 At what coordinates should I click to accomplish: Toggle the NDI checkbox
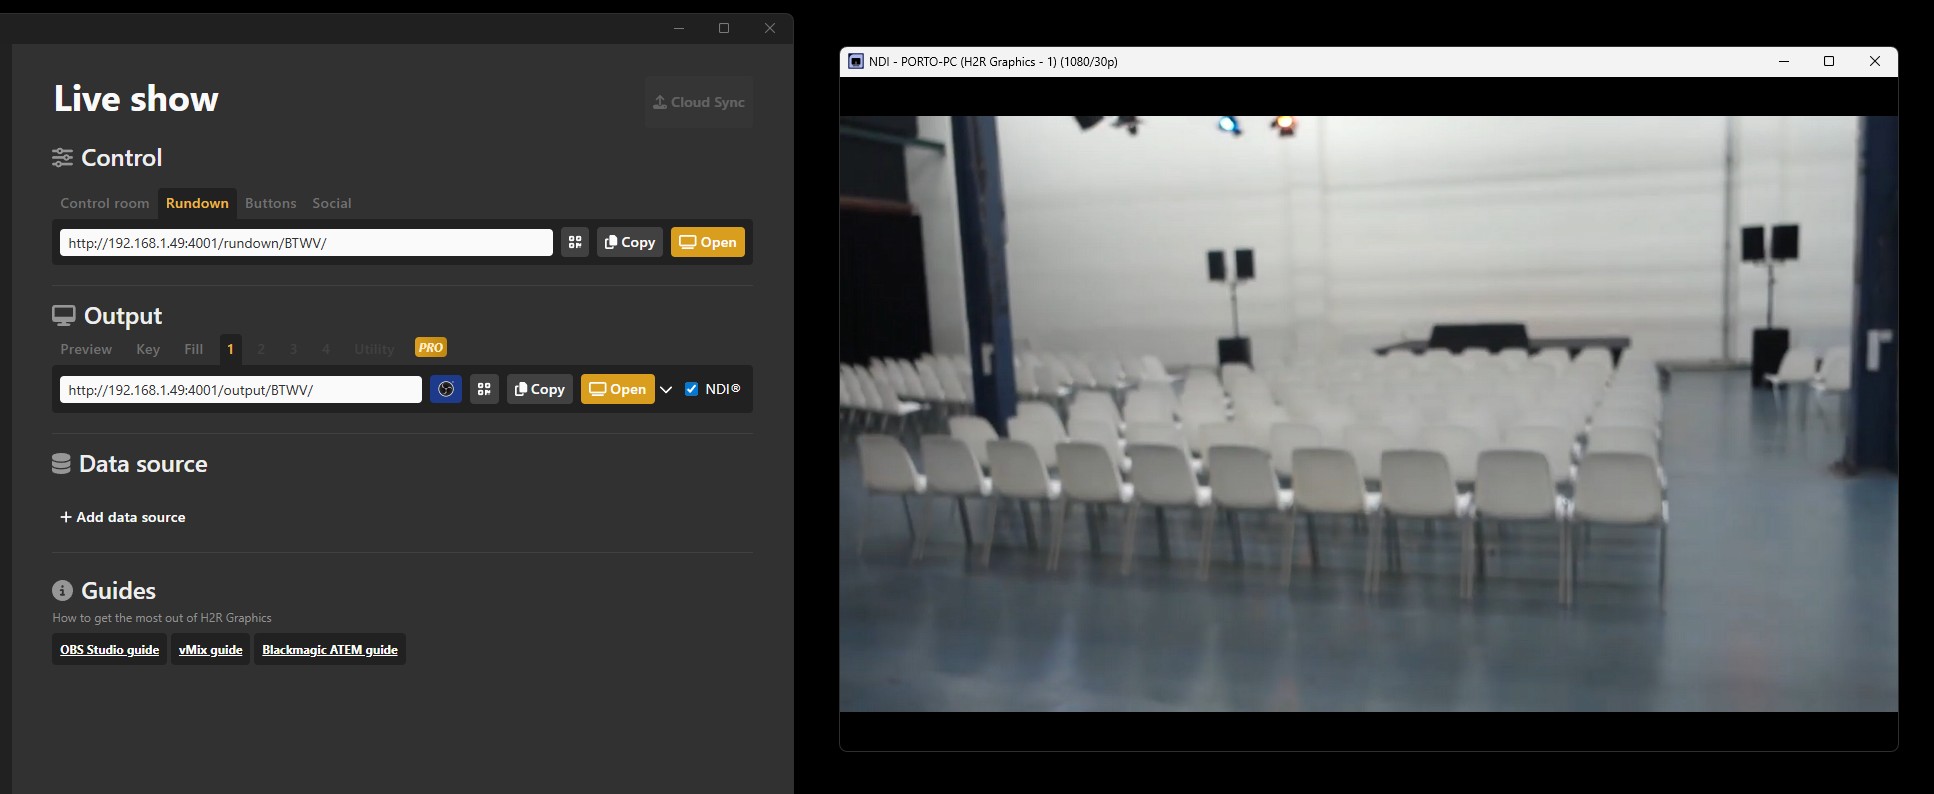pos(691,389)
